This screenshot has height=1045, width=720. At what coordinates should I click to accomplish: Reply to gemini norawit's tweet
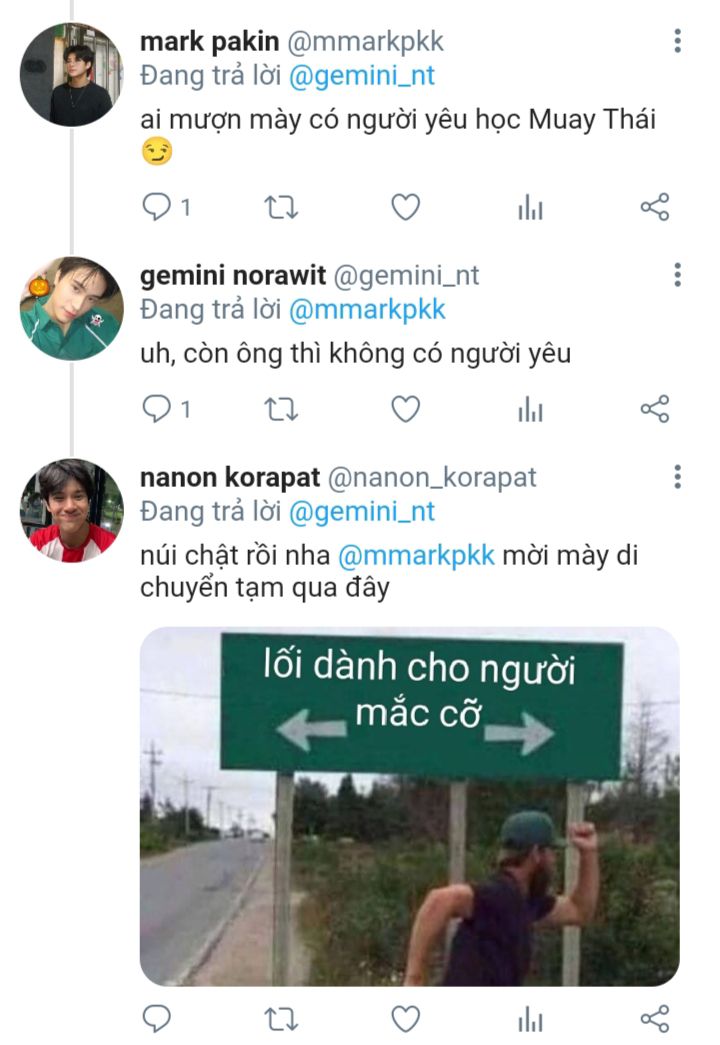point(157,408)
